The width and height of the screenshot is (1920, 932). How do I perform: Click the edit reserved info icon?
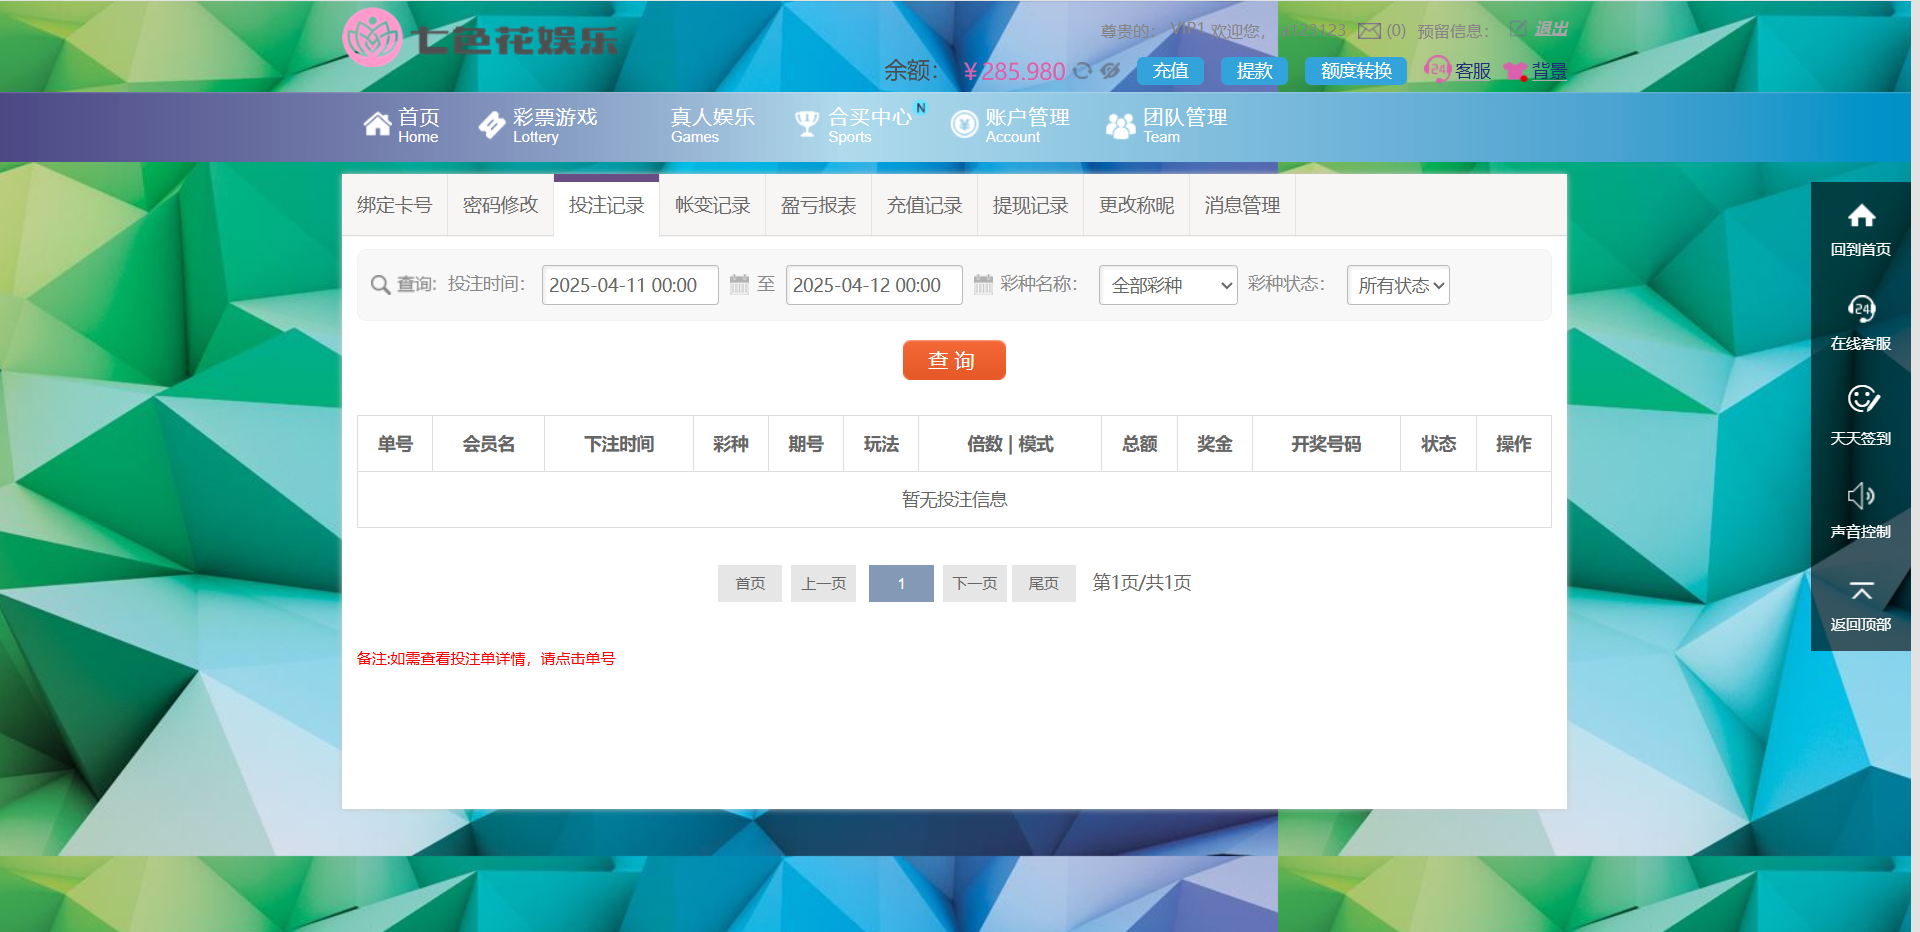click(1517, 29)
